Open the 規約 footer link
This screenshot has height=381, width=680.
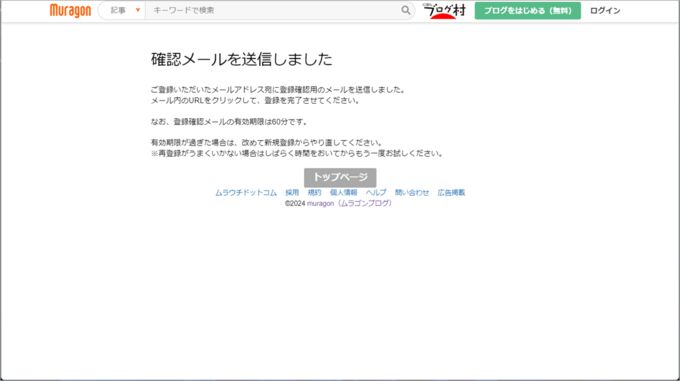[314, 192]
